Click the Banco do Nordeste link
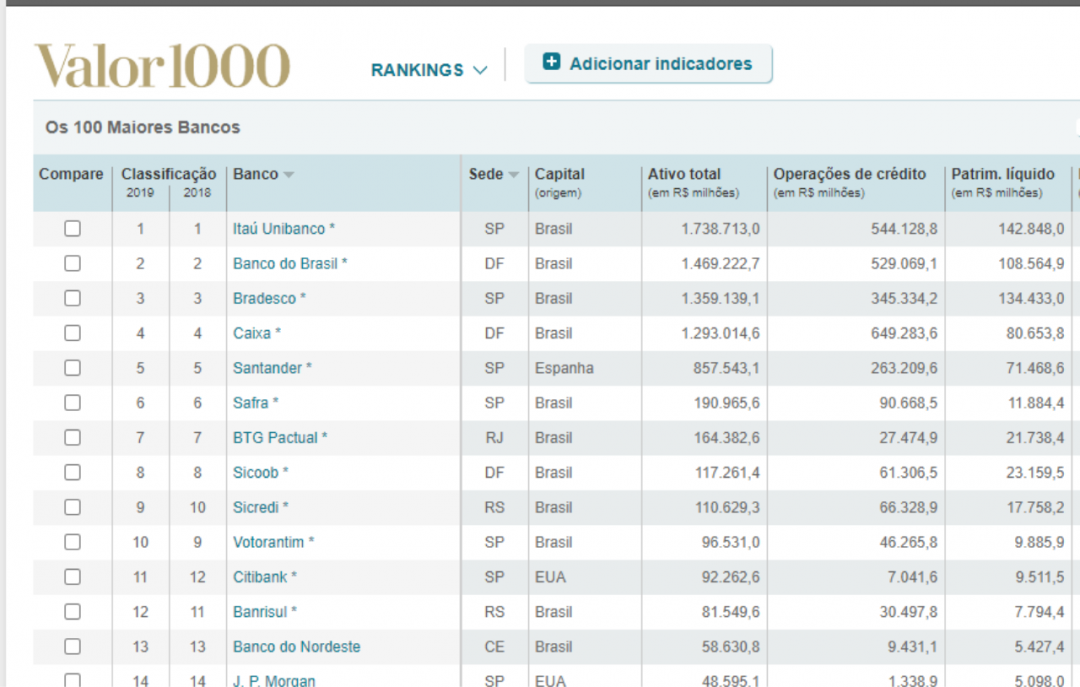The height and width of the screenshot is (687, 1080). point(296,647)
